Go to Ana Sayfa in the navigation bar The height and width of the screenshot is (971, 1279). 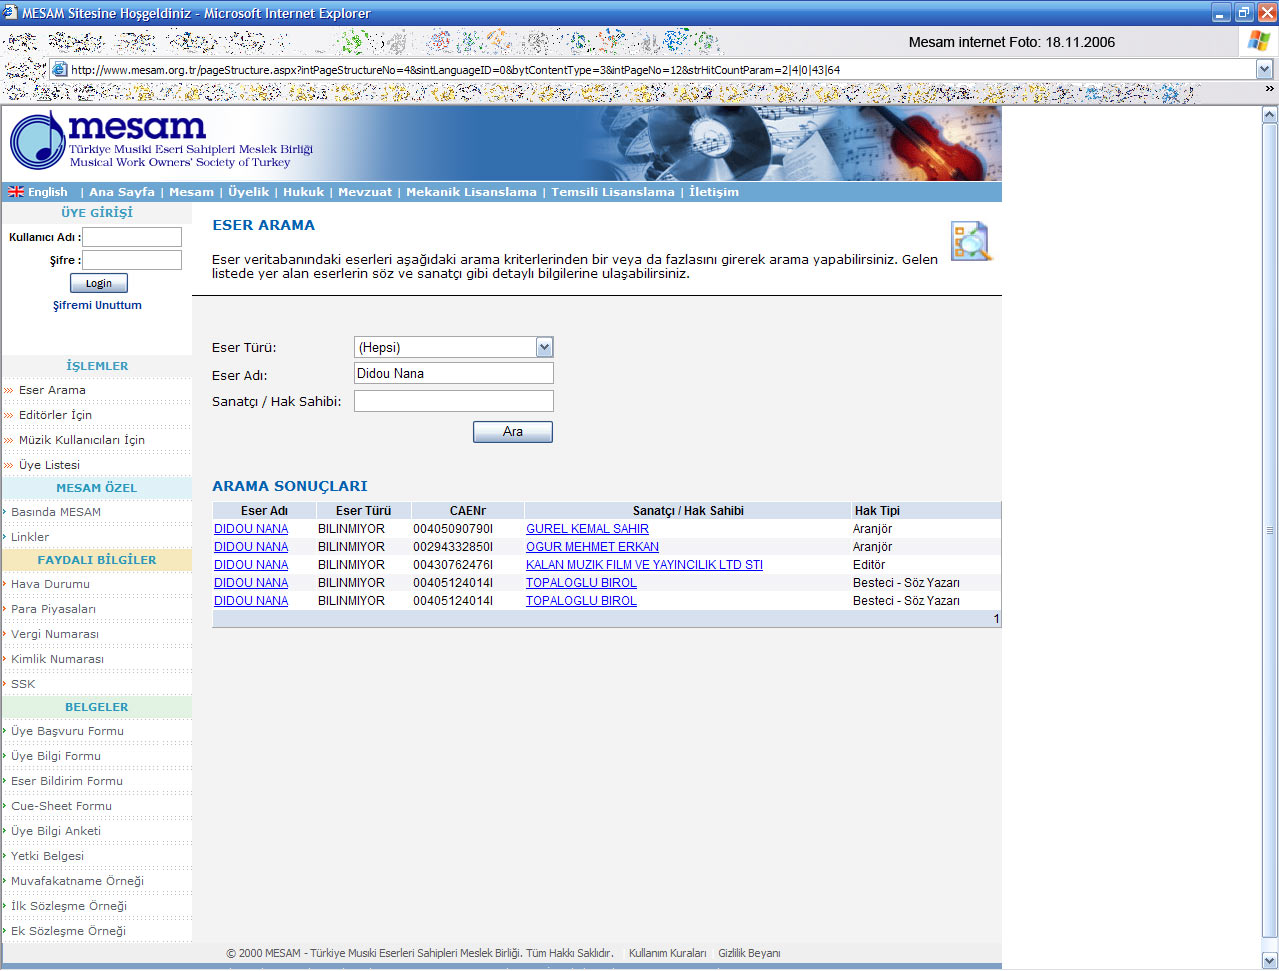pyautogui.click(x=122, y=192)
